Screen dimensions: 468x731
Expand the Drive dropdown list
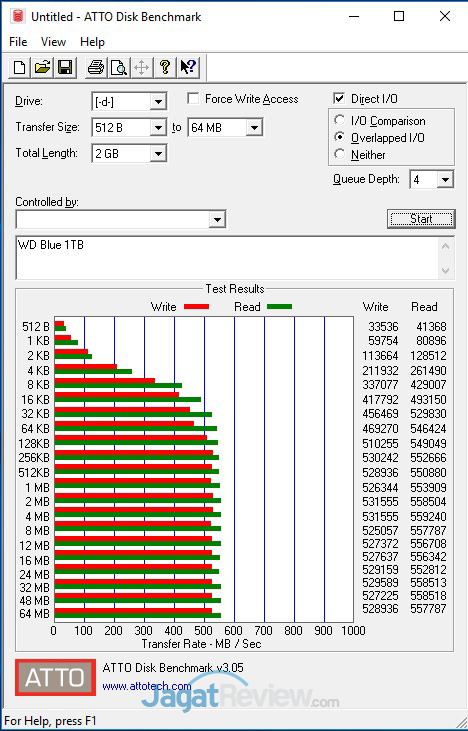click(x=158, y=102)
